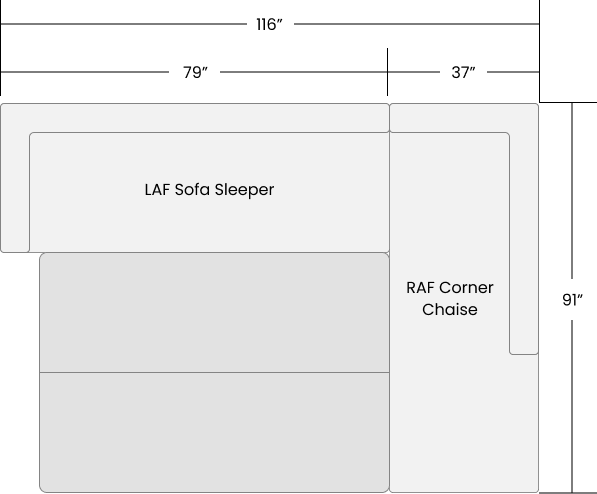Click the 91″ vertical line below its label
This screenshot has height=494, width=597.
572,406
